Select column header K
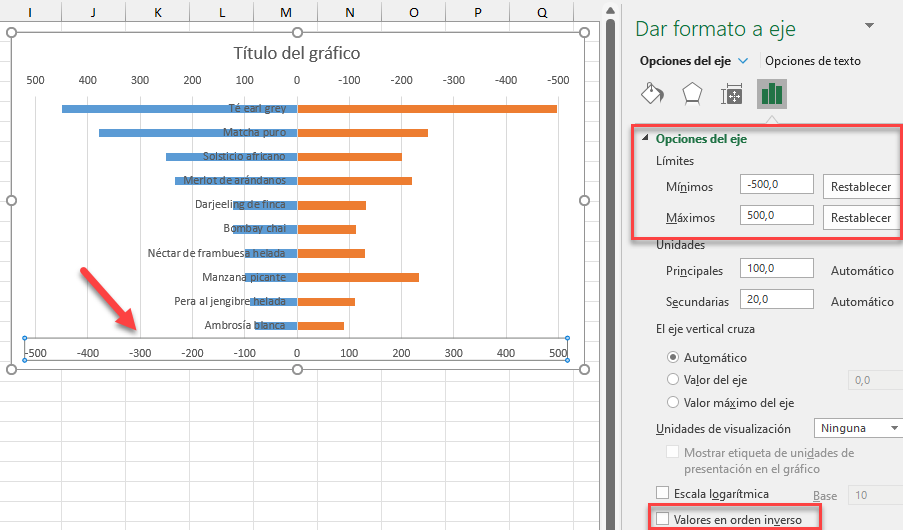The height and width of the screenshot is (530, 903). [158, 12]
